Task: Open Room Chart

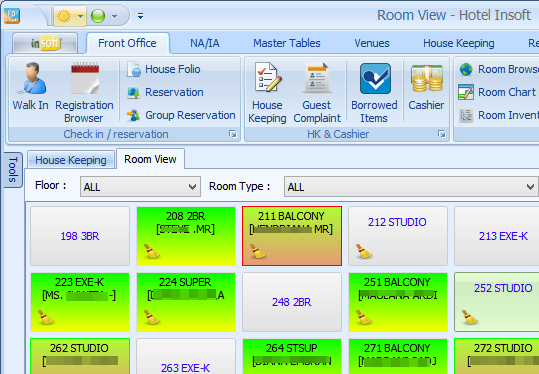Action: point(497,92)
